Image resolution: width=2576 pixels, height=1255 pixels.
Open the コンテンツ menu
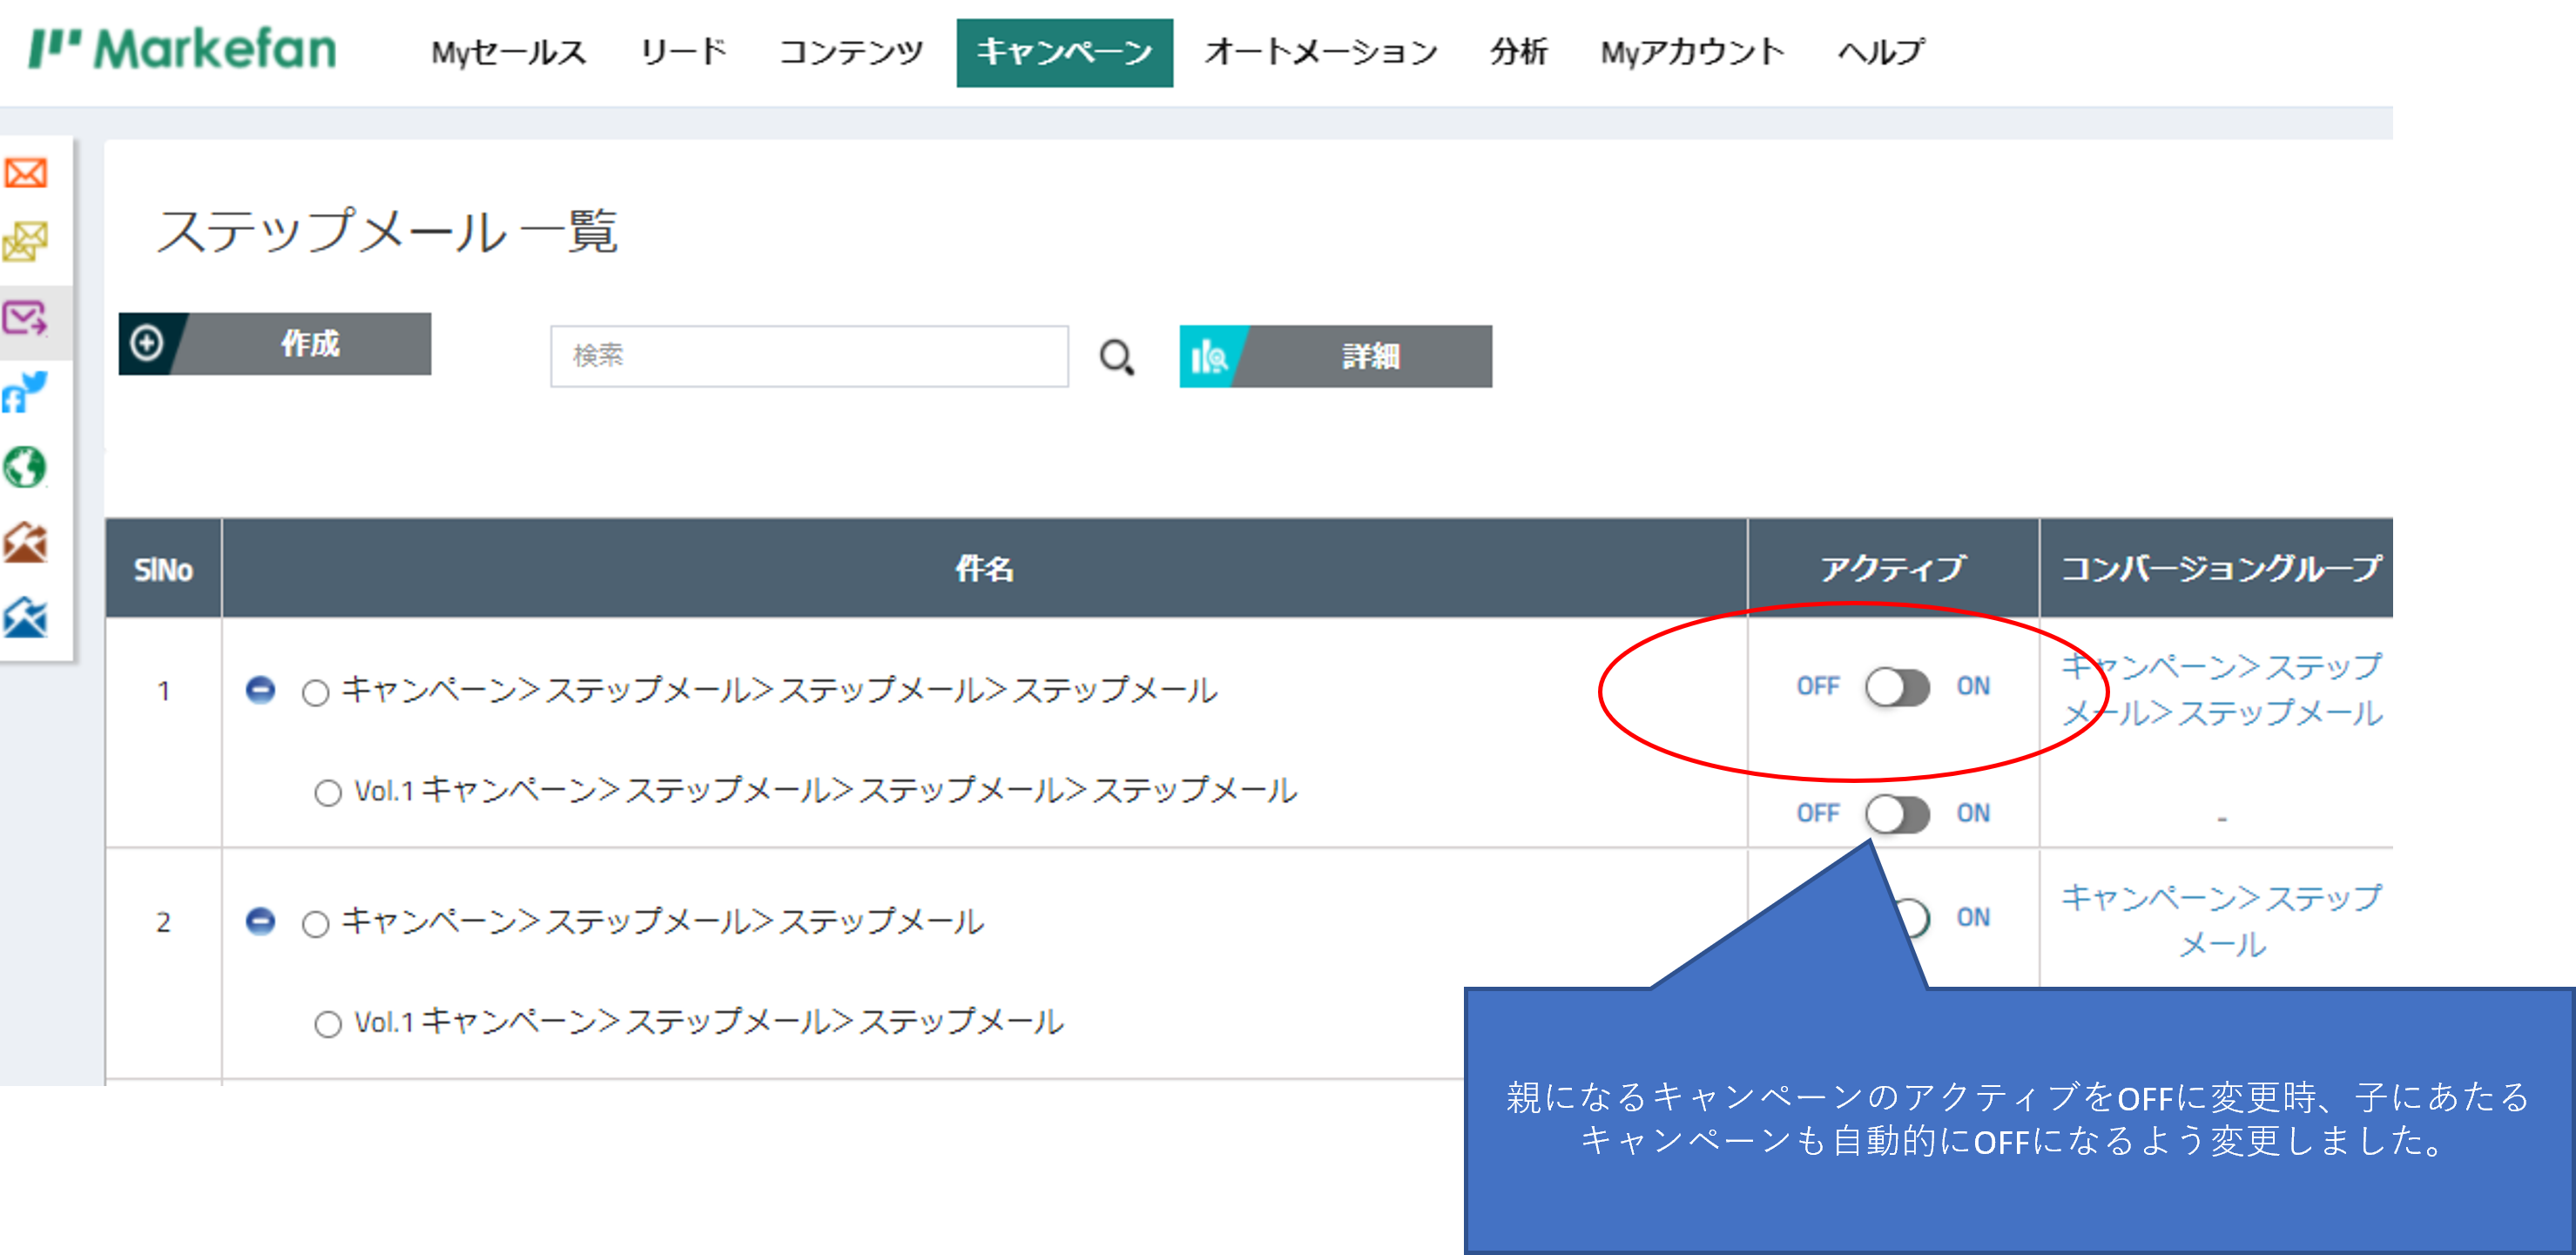pyautogui.click(x=850, y=52)
